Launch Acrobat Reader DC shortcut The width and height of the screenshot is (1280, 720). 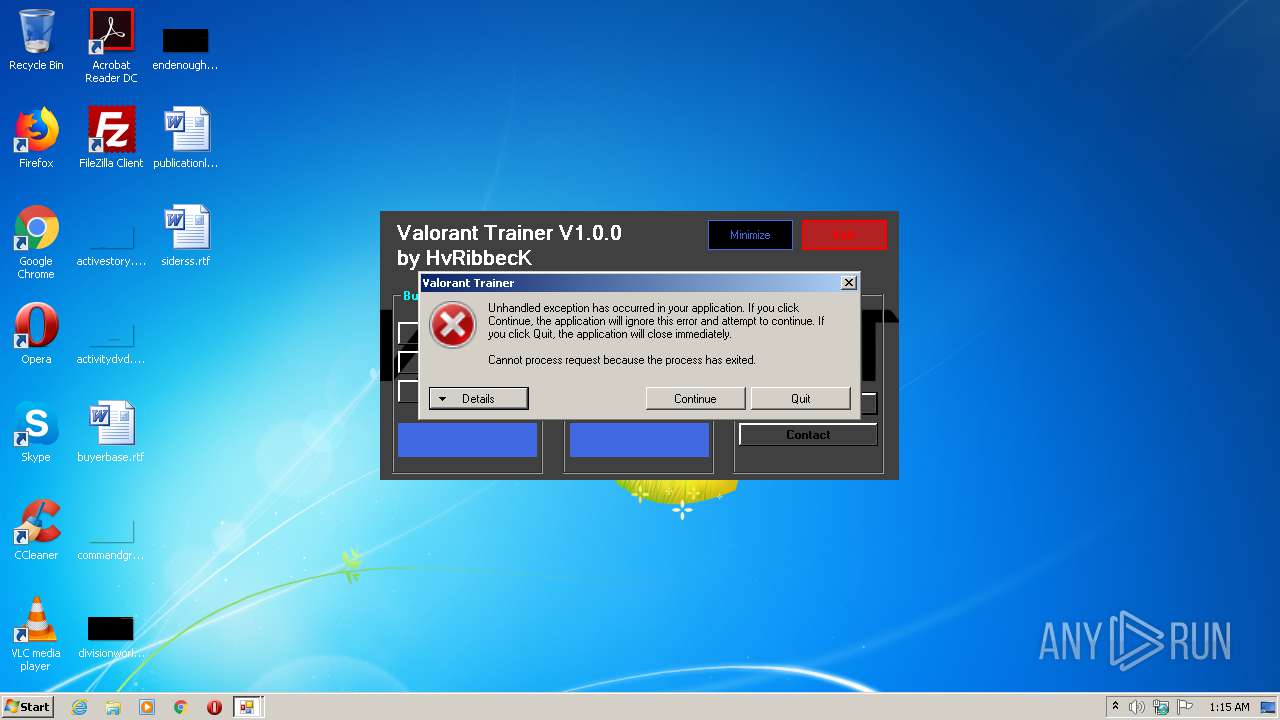(x=111, y=46)
